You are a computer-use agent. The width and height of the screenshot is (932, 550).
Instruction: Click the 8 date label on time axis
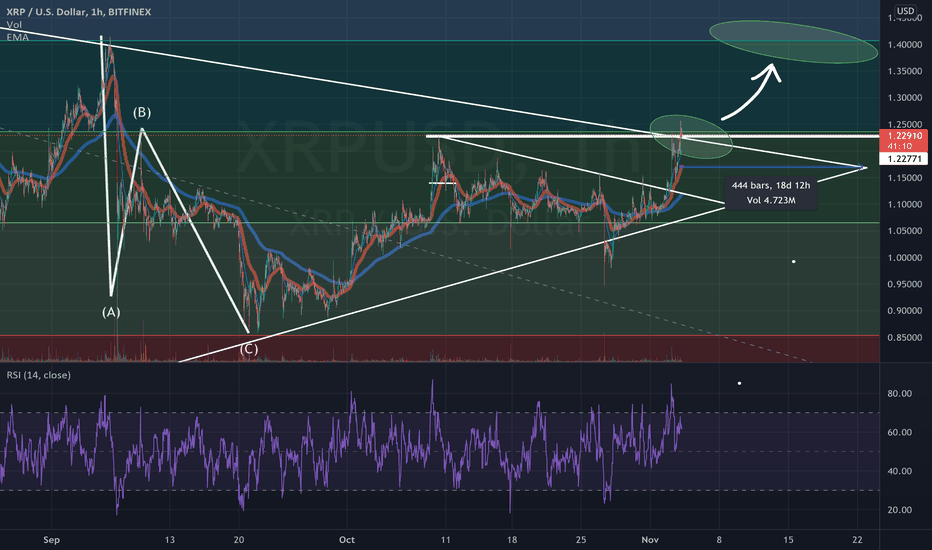pos(719,540)
